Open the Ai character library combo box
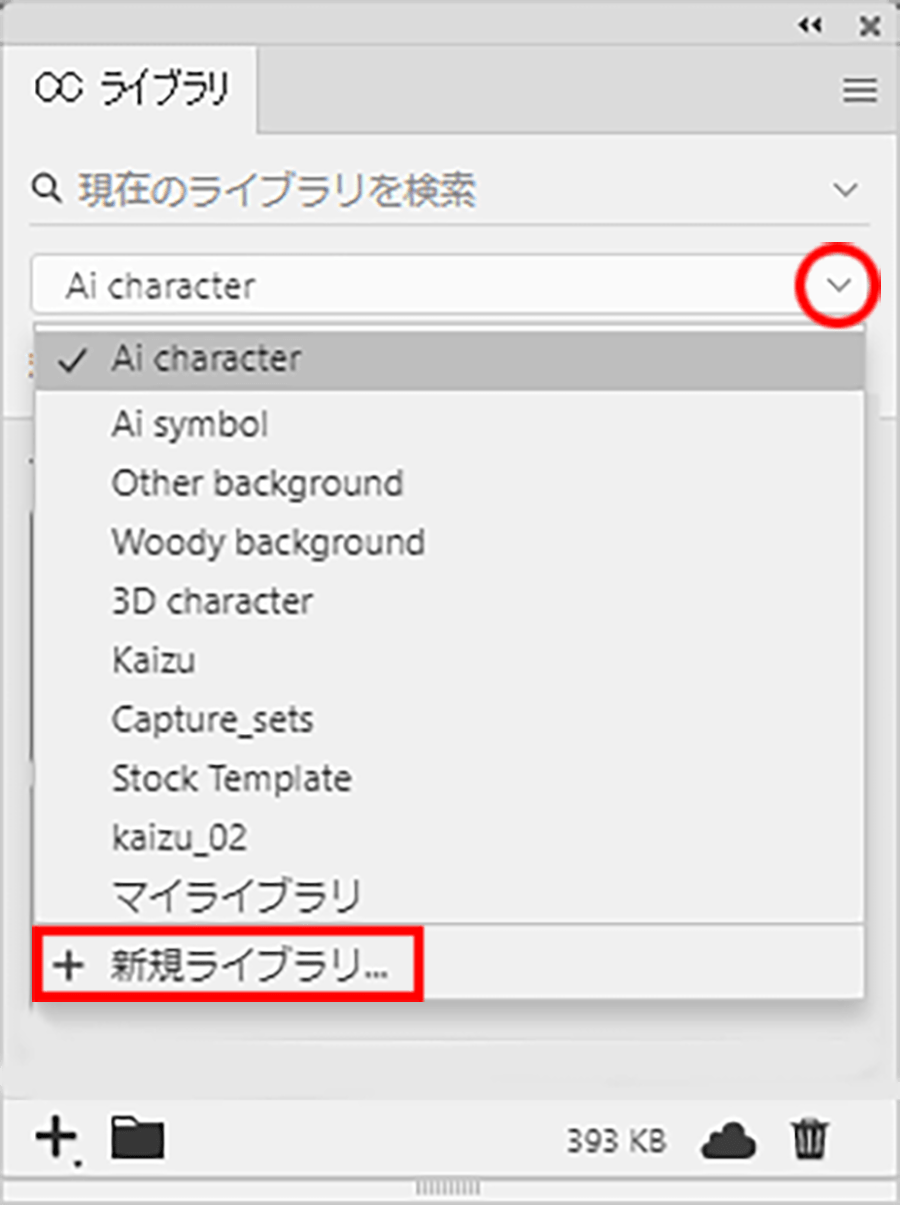 tap(450, 287)
